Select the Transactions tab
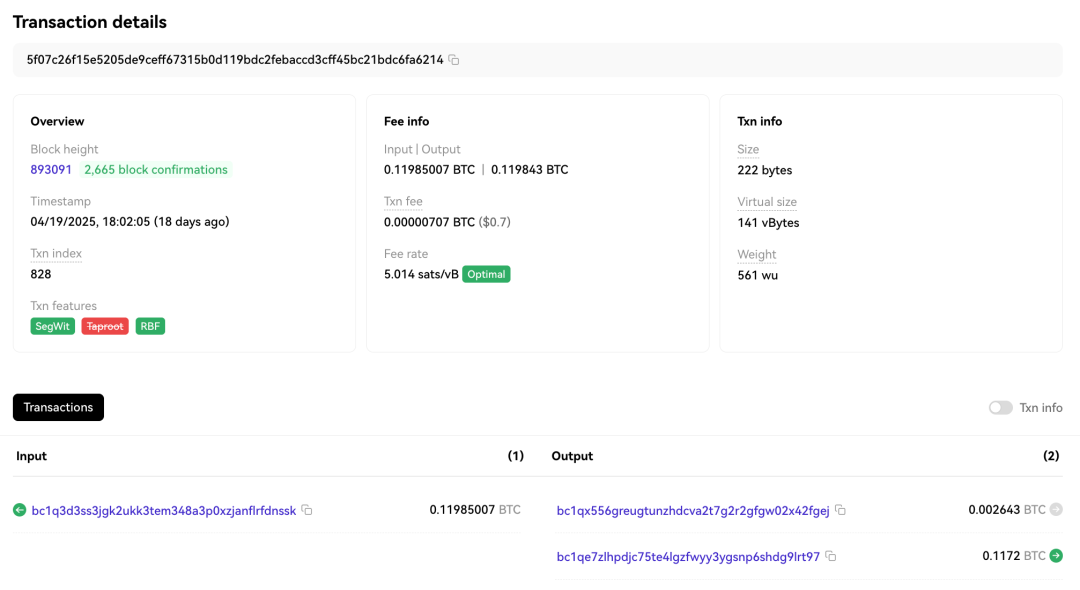 click(58, 407)
